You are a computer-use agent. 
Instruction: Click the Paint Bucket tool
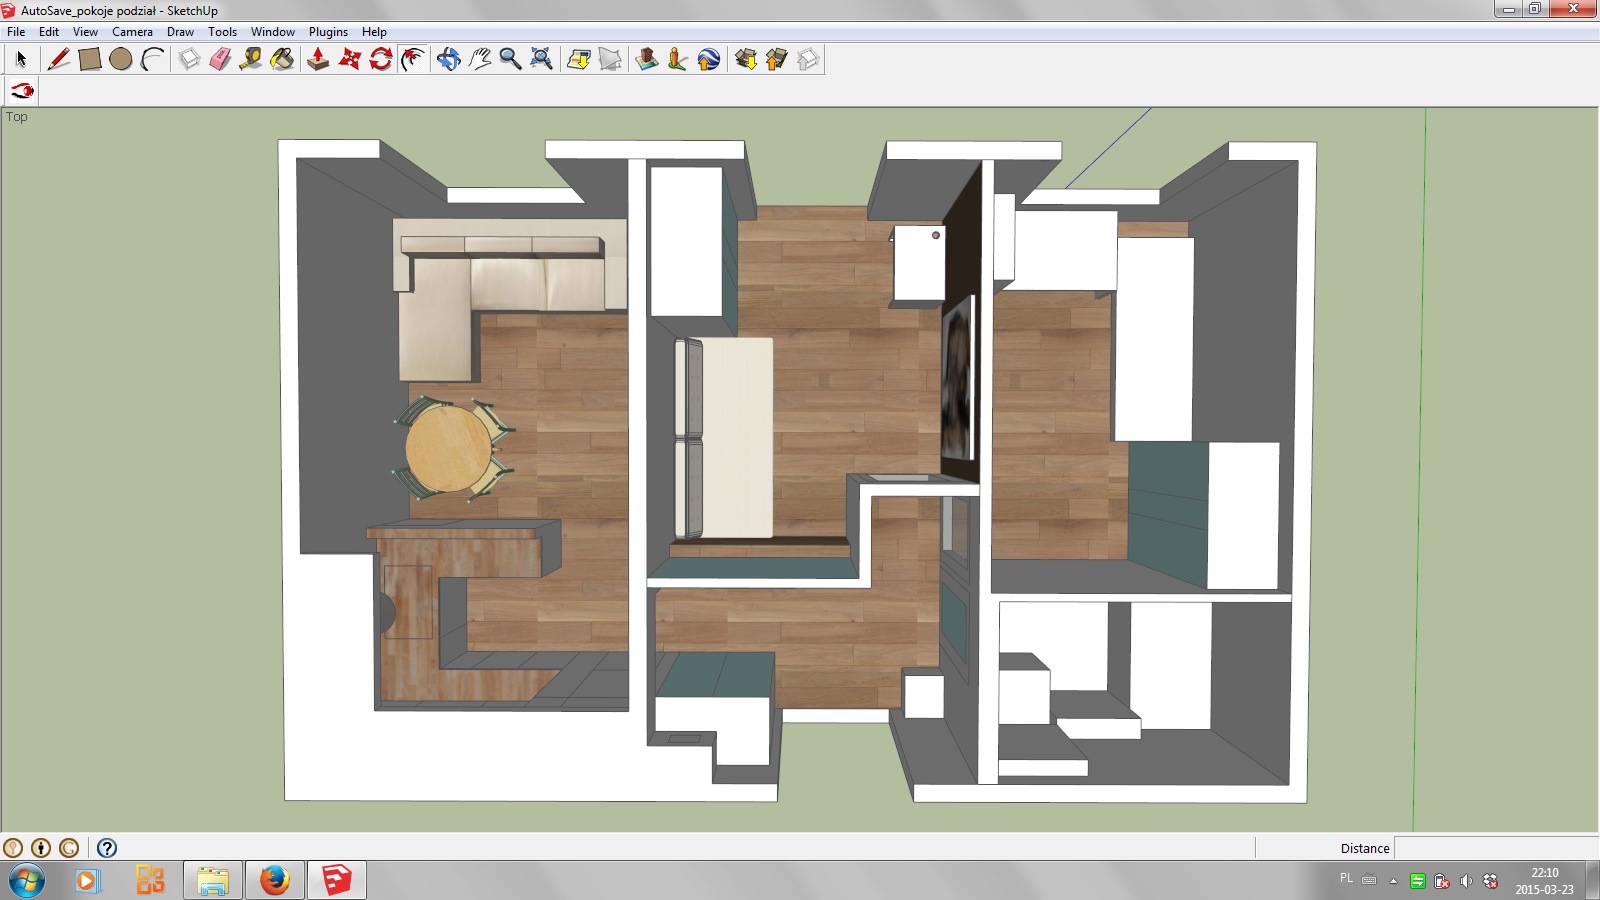click(x=283, y=60)
